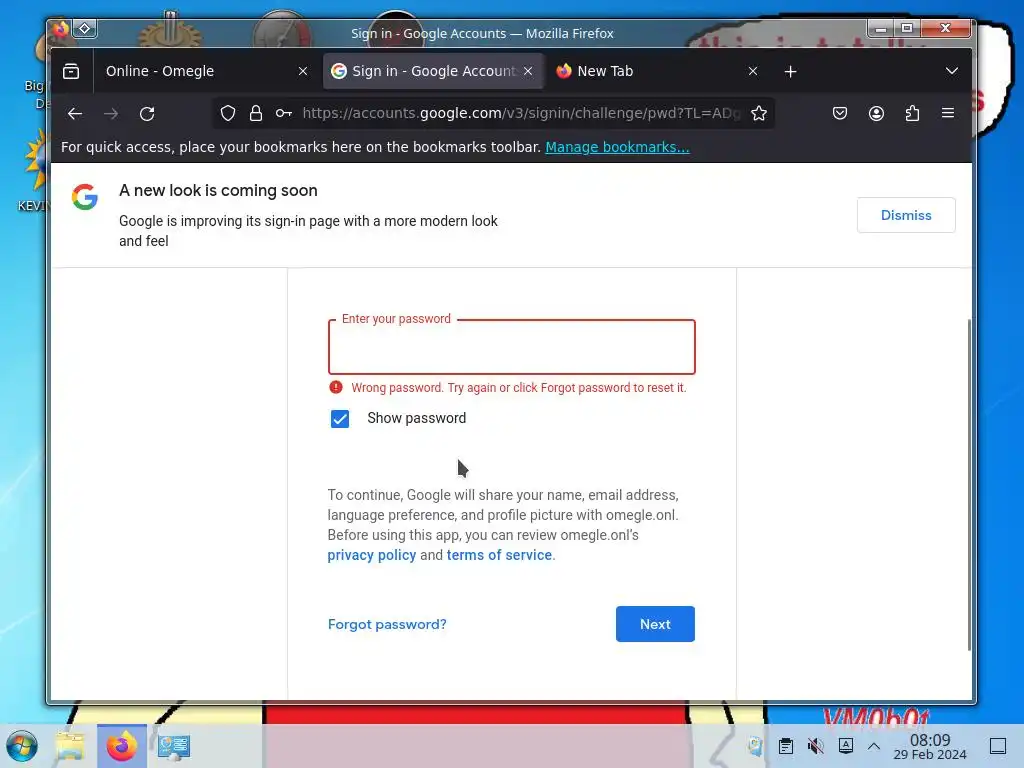Open the Firefox account icon
Viewport: 1024px width, 768px height.
876,114
